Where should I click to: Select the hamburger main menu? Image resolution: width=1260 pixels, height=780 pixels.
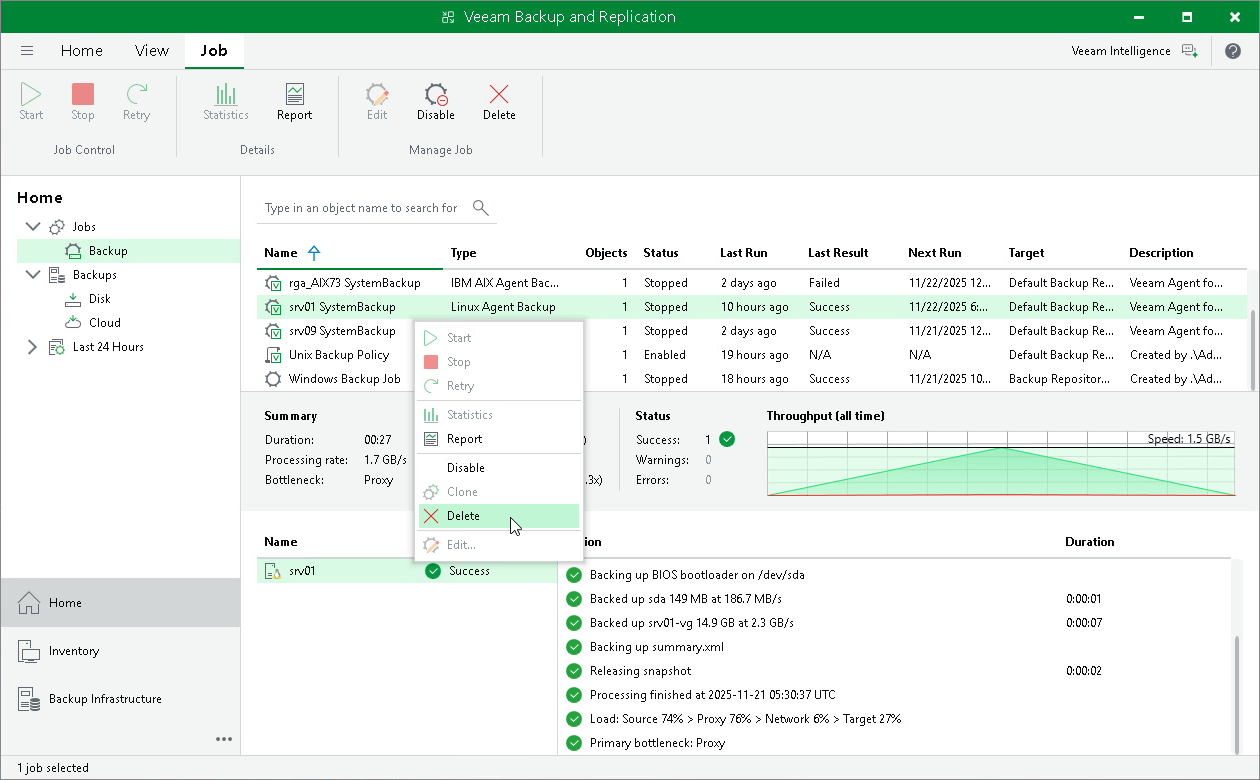pos(27,50)
